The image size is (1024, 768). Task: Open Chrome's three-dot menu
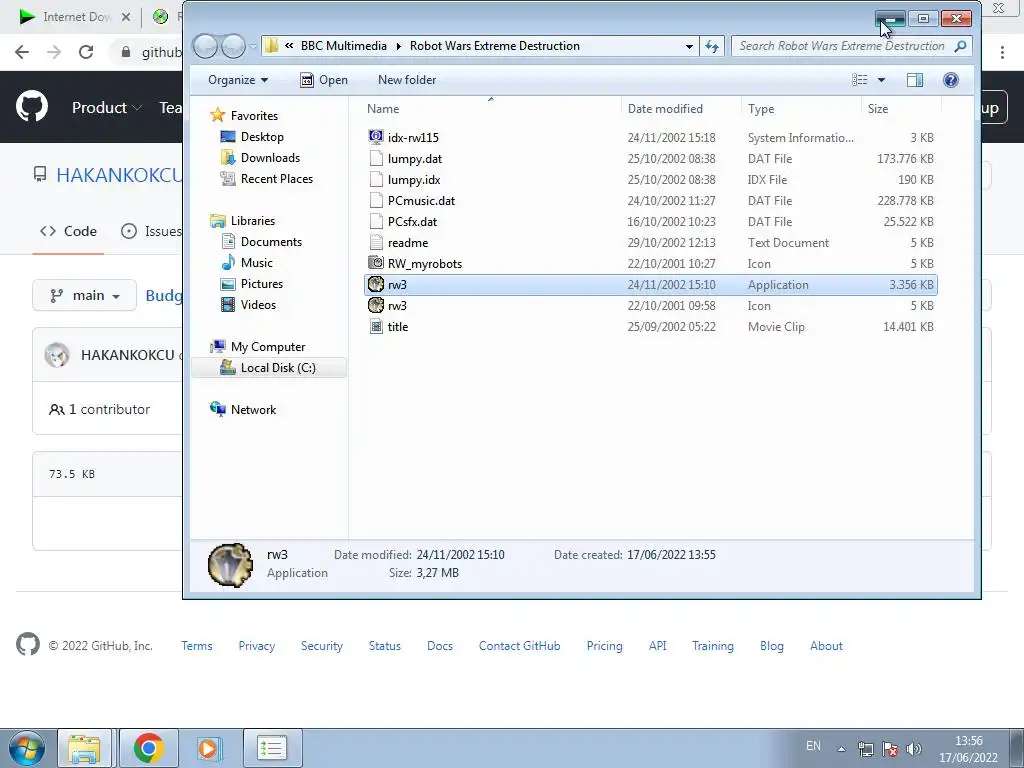(x=1002, y=52)
